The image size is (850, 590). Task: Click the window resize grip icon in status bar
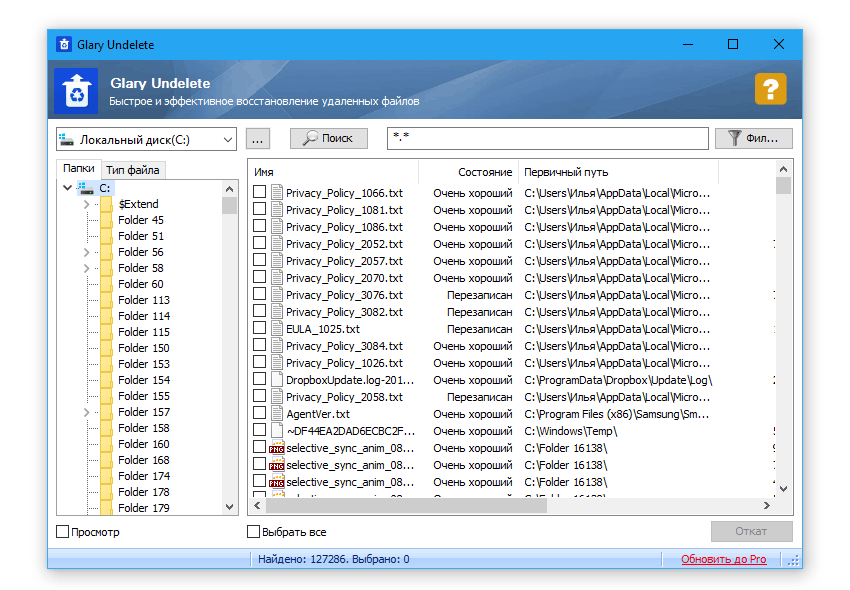(794, 560)
